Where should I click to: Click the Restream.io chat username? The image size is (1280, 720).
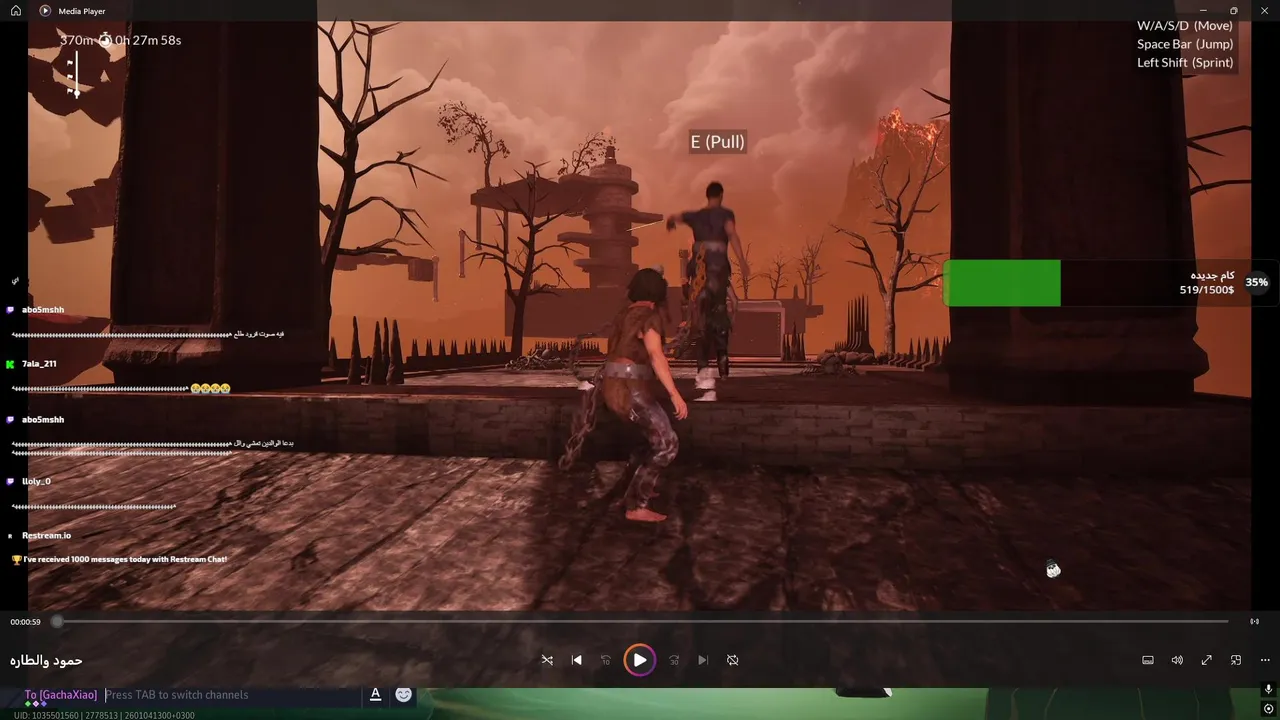coord(46,536)
